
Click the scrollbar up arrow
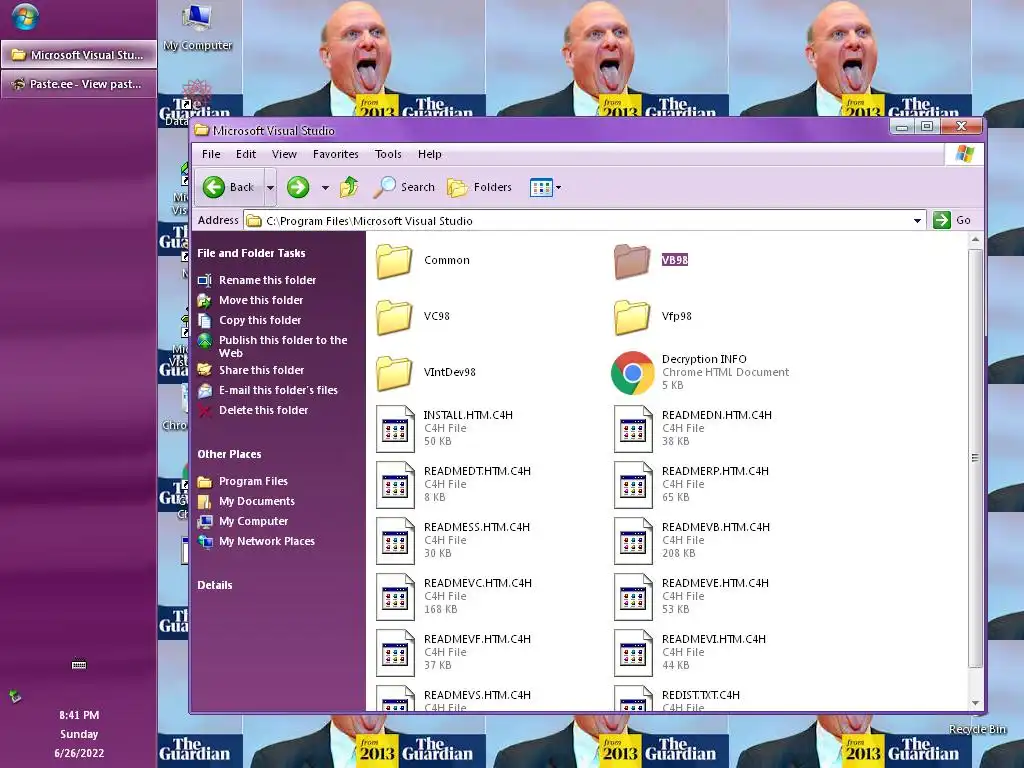pos(975,240)
